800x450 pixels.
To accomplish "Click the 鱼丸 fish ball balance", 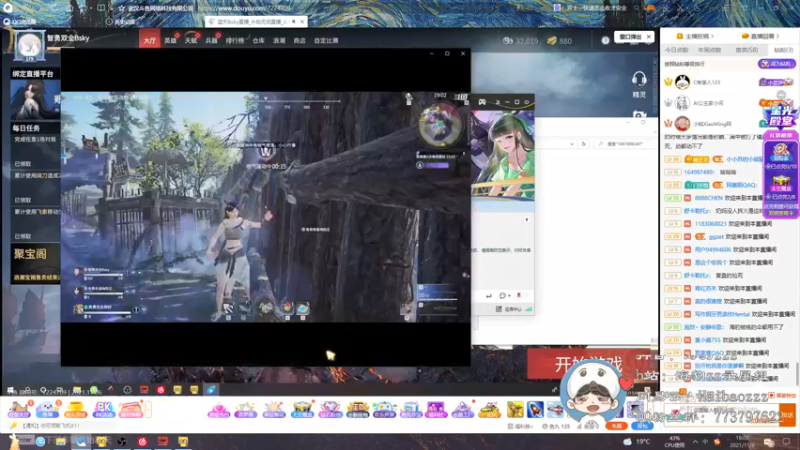I will tap(556, 426).
